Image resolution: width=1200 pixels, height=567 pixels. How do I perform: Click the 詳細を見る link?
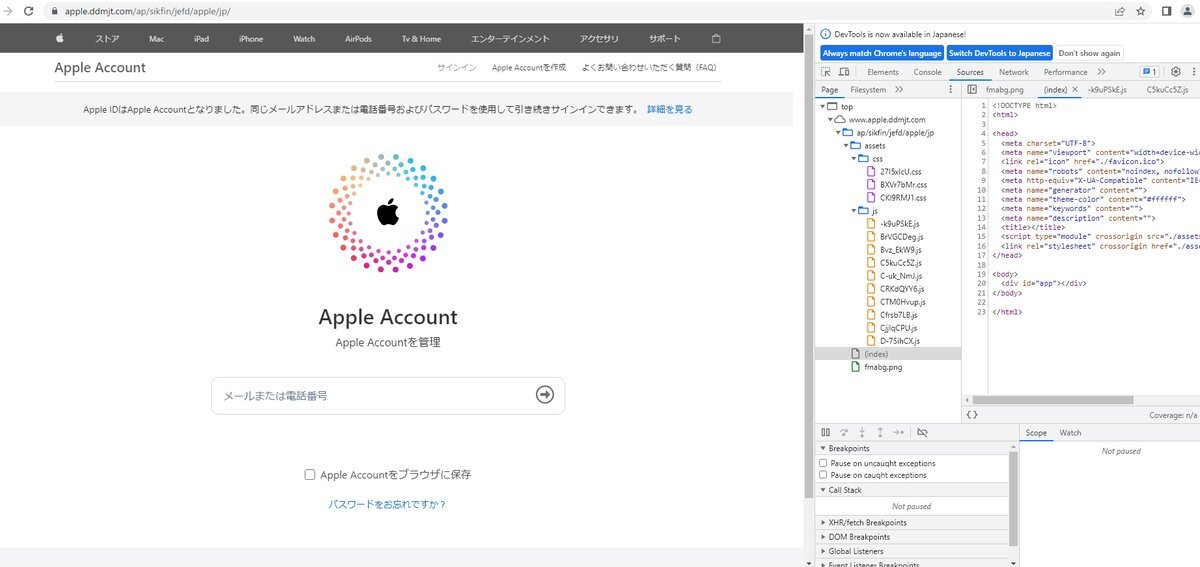[669, 109]
